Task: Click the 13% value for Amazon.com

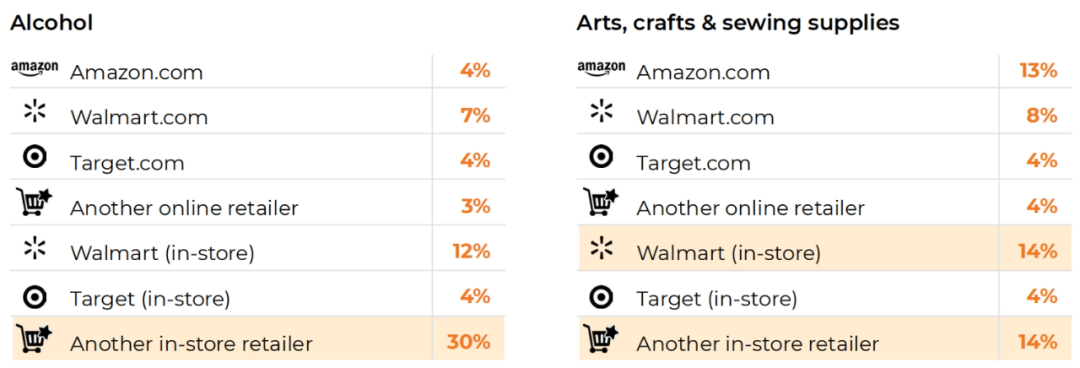Action: [1038, 70]
